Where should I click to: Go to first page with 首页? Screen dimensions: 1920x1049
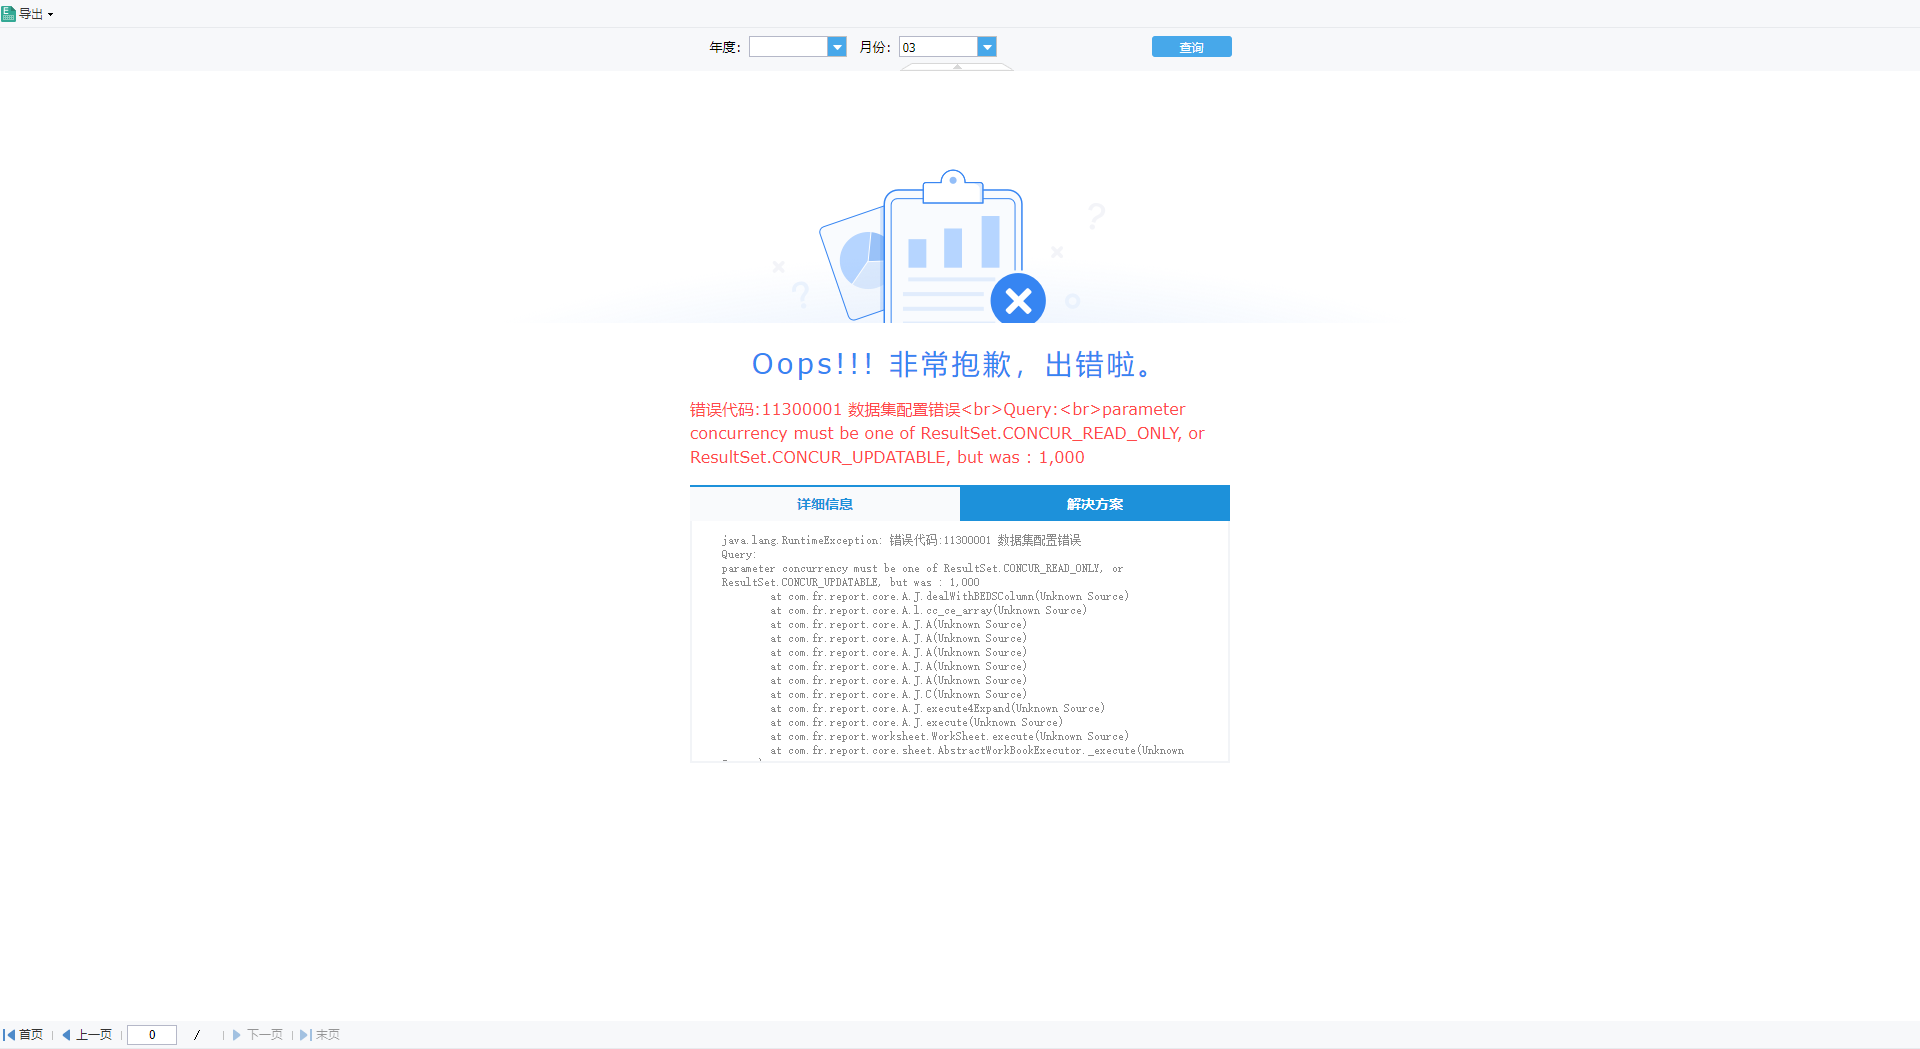pyautogui.click(x=24, y=1035)
